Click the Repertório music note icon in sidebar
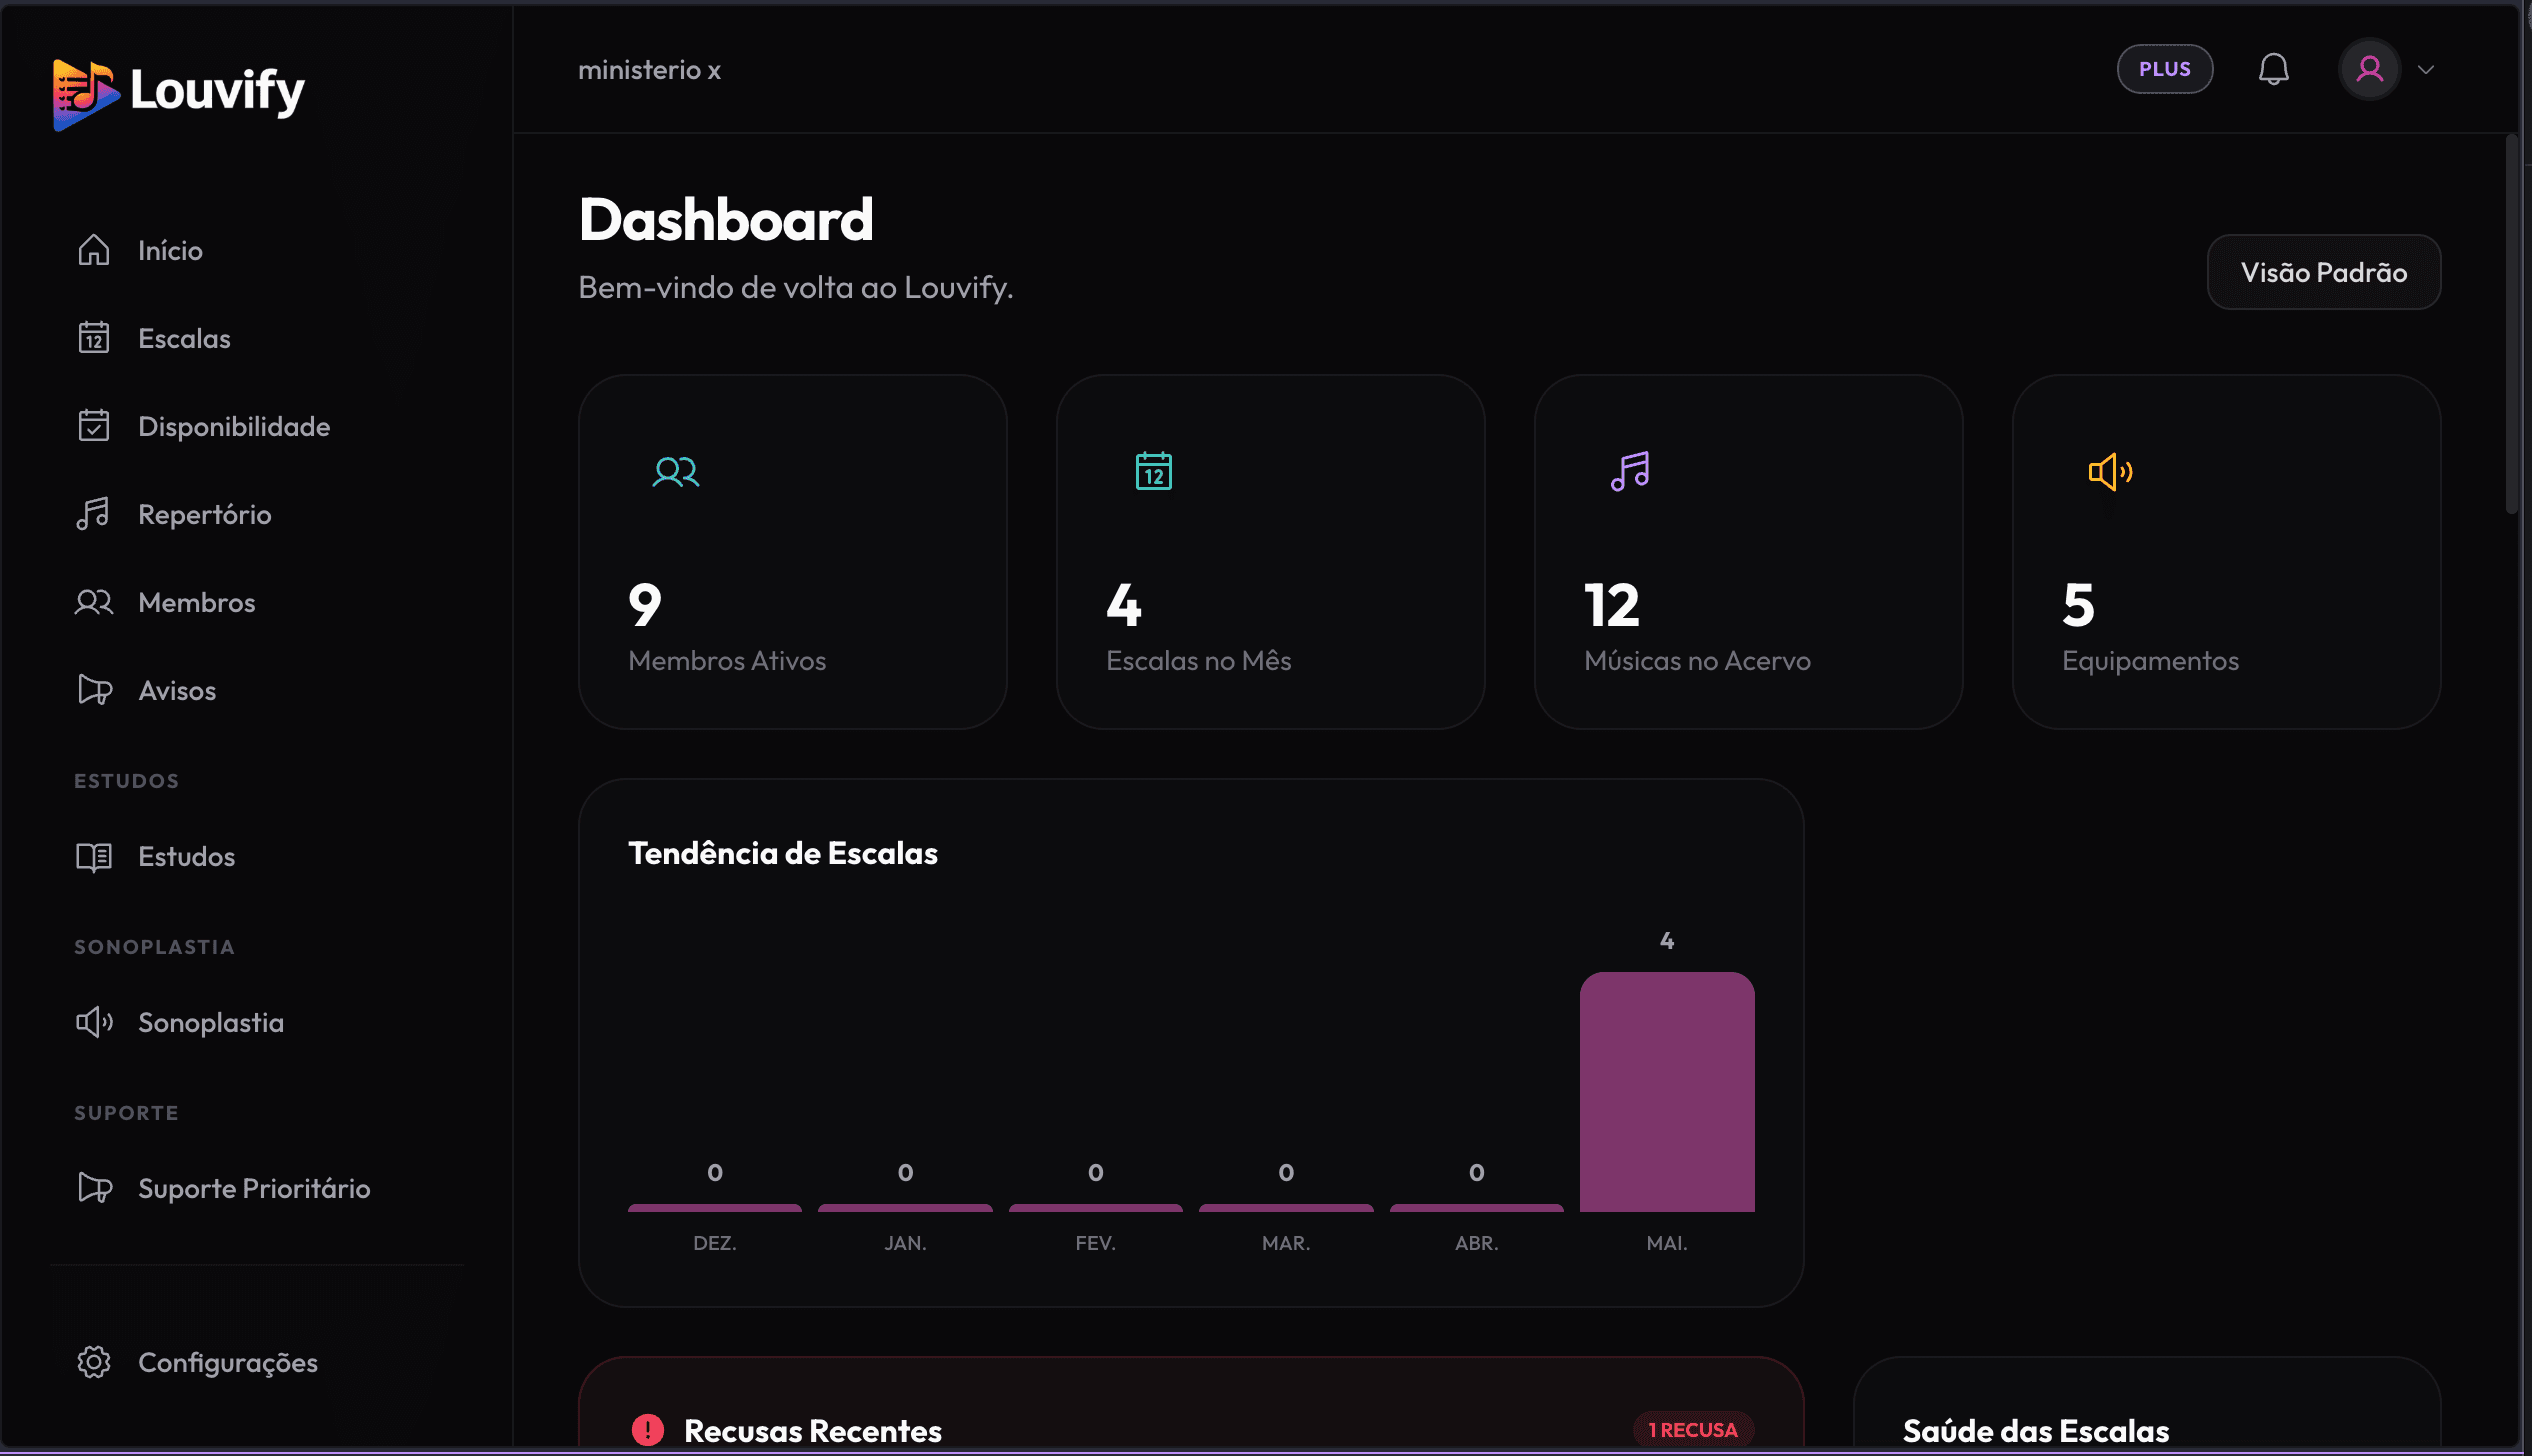Image resolution: width=2532 pixels, height=1456 pixels. click(x=94, y=514)
